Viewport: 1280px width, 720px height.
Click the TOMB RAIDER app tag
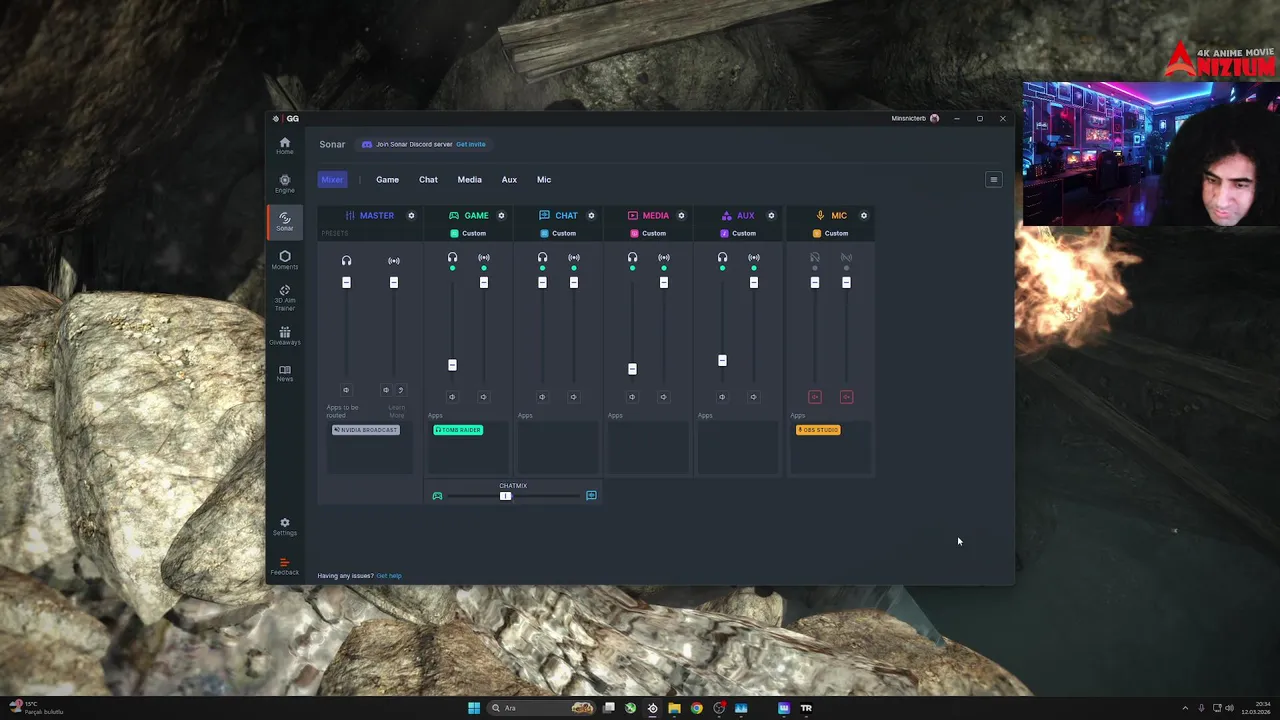click(458, 430)
